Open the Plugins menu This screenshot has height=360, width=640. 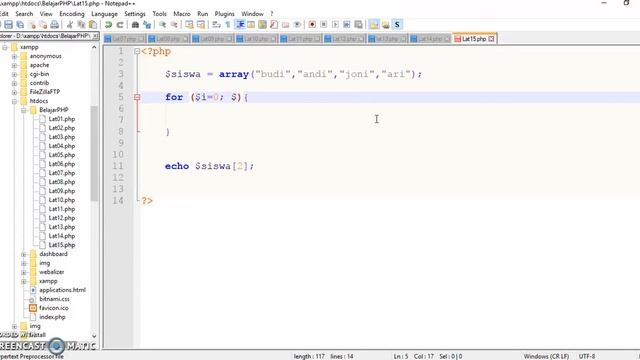tap(224, 14)
